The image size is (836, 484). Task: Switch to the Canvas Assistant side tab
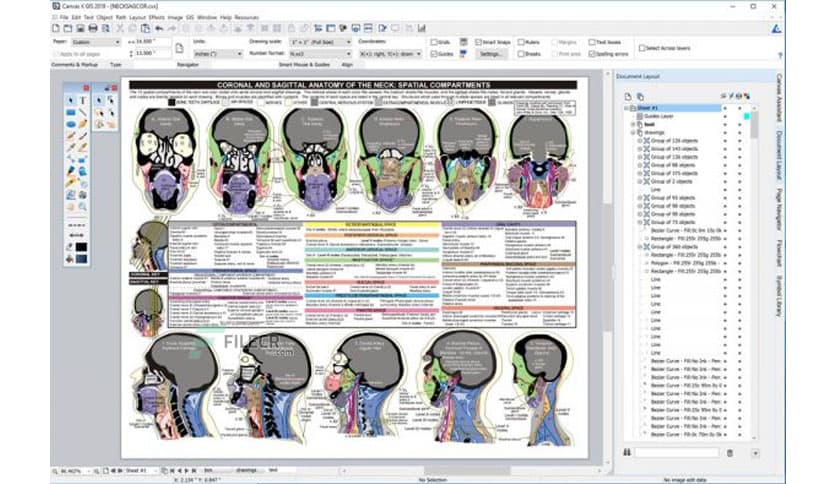(x=779, y=98)
